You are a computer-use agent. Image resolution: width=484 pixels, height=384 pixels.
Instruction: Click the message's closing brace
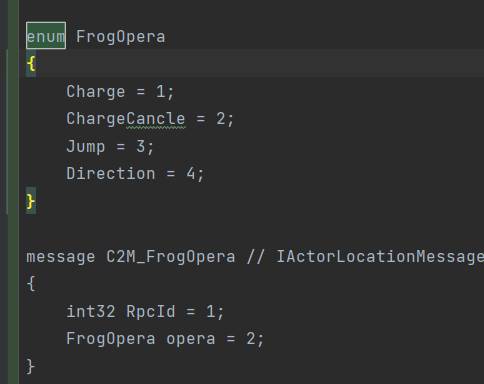point(31,366)
